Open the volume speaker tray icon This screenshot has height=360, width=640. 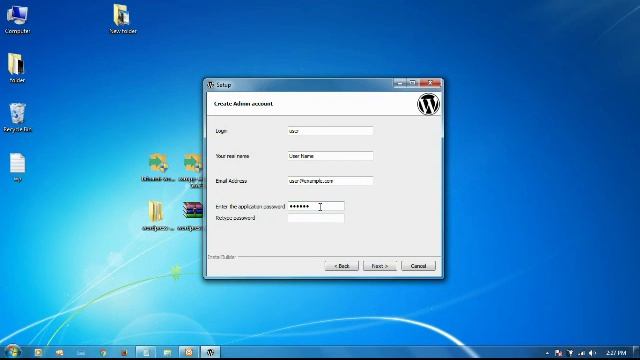point(593,353)
